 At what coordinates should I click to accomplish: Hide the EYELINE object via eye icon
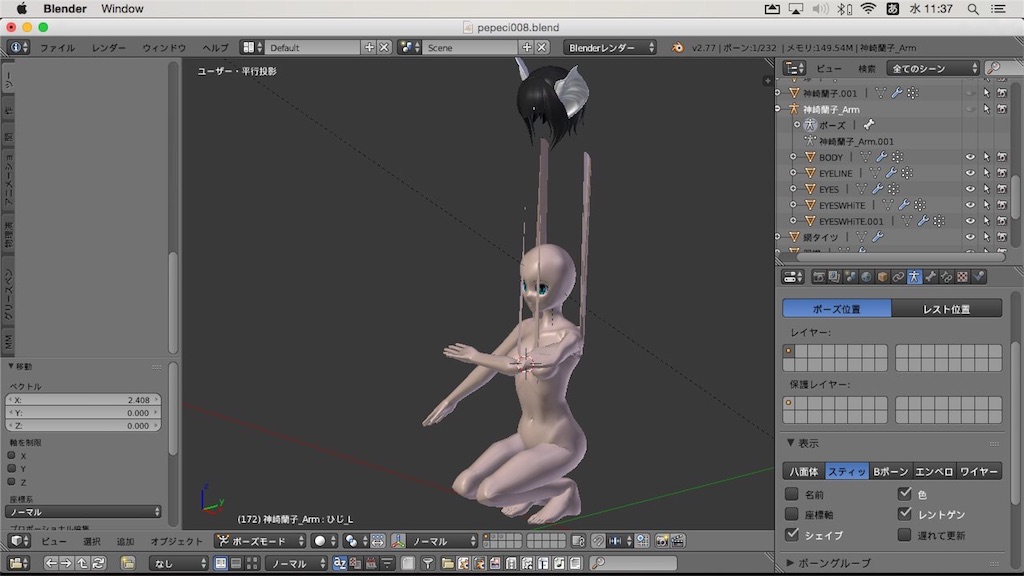(970, 173)
